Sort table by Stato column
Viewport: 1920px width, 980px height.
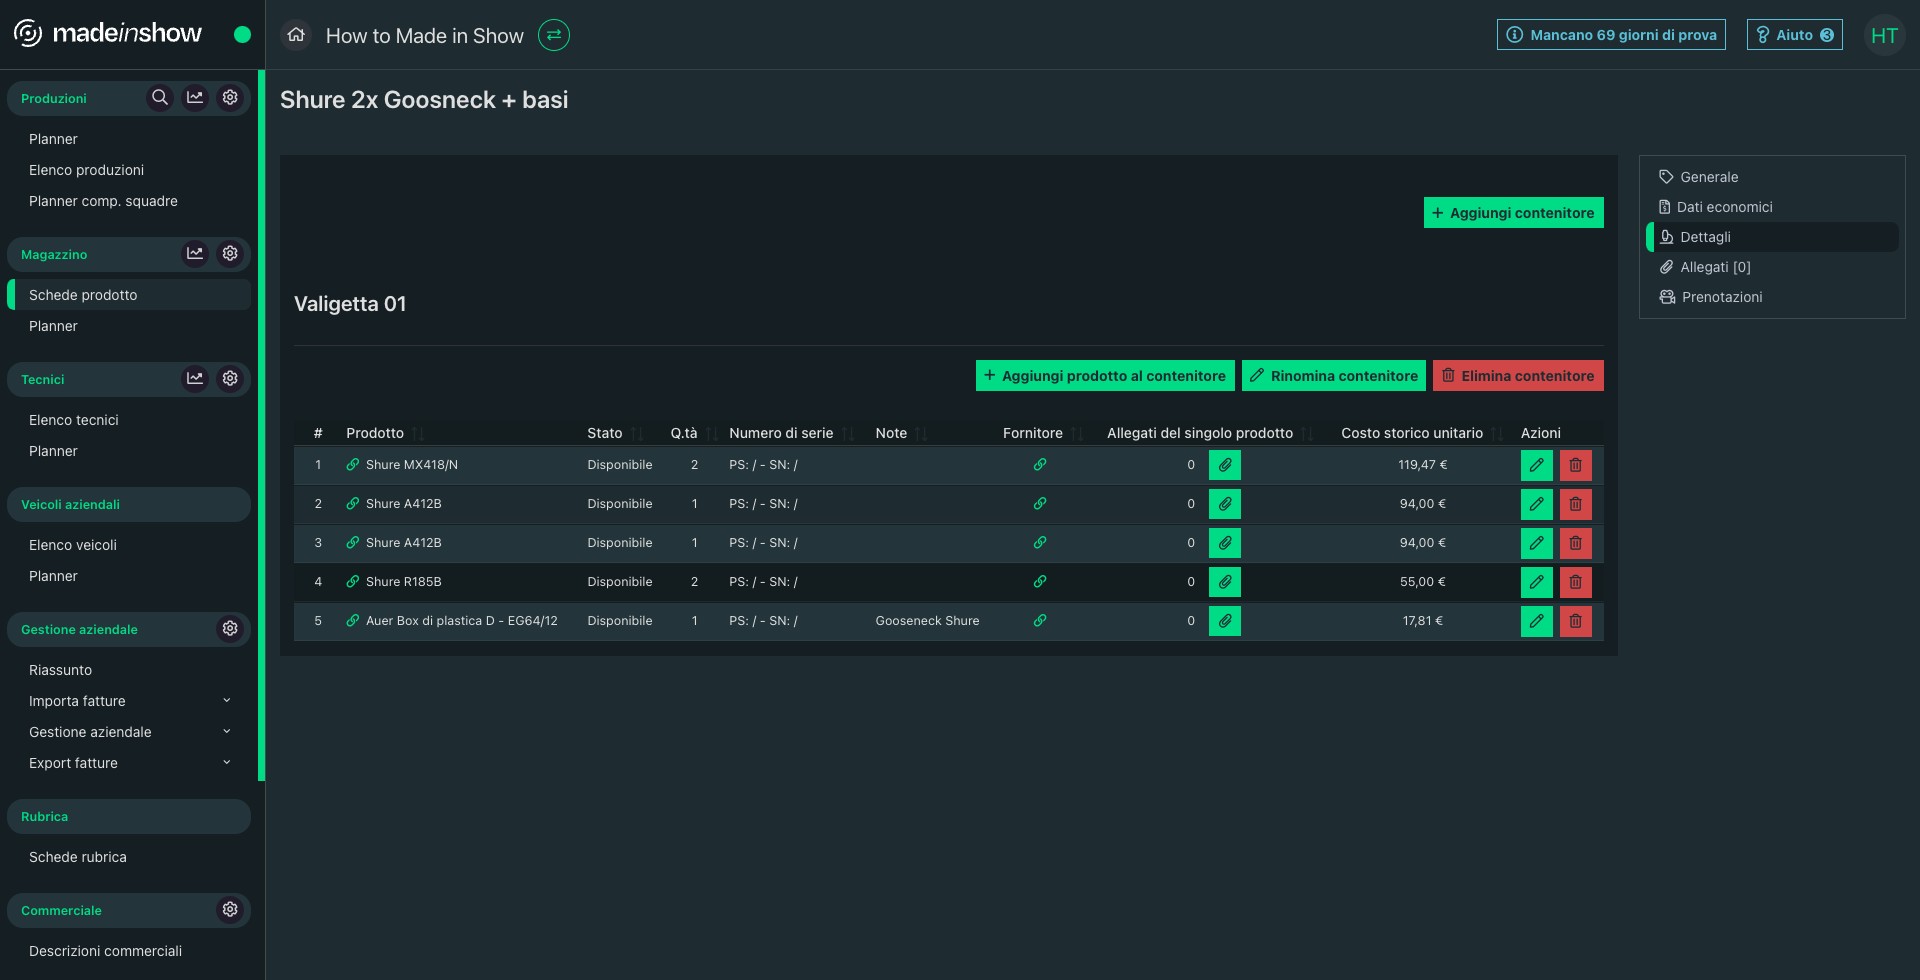click(615, 433)
